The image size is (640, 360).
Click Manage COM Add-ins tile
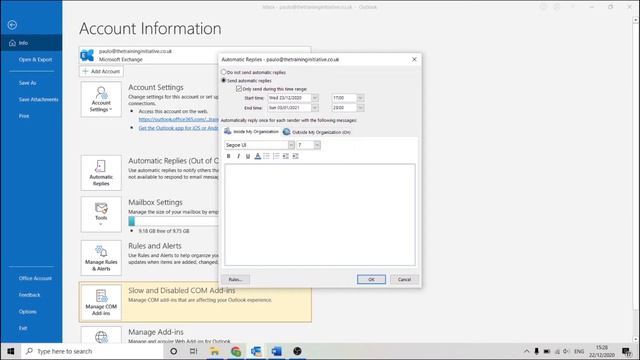(x=101, y=302)
